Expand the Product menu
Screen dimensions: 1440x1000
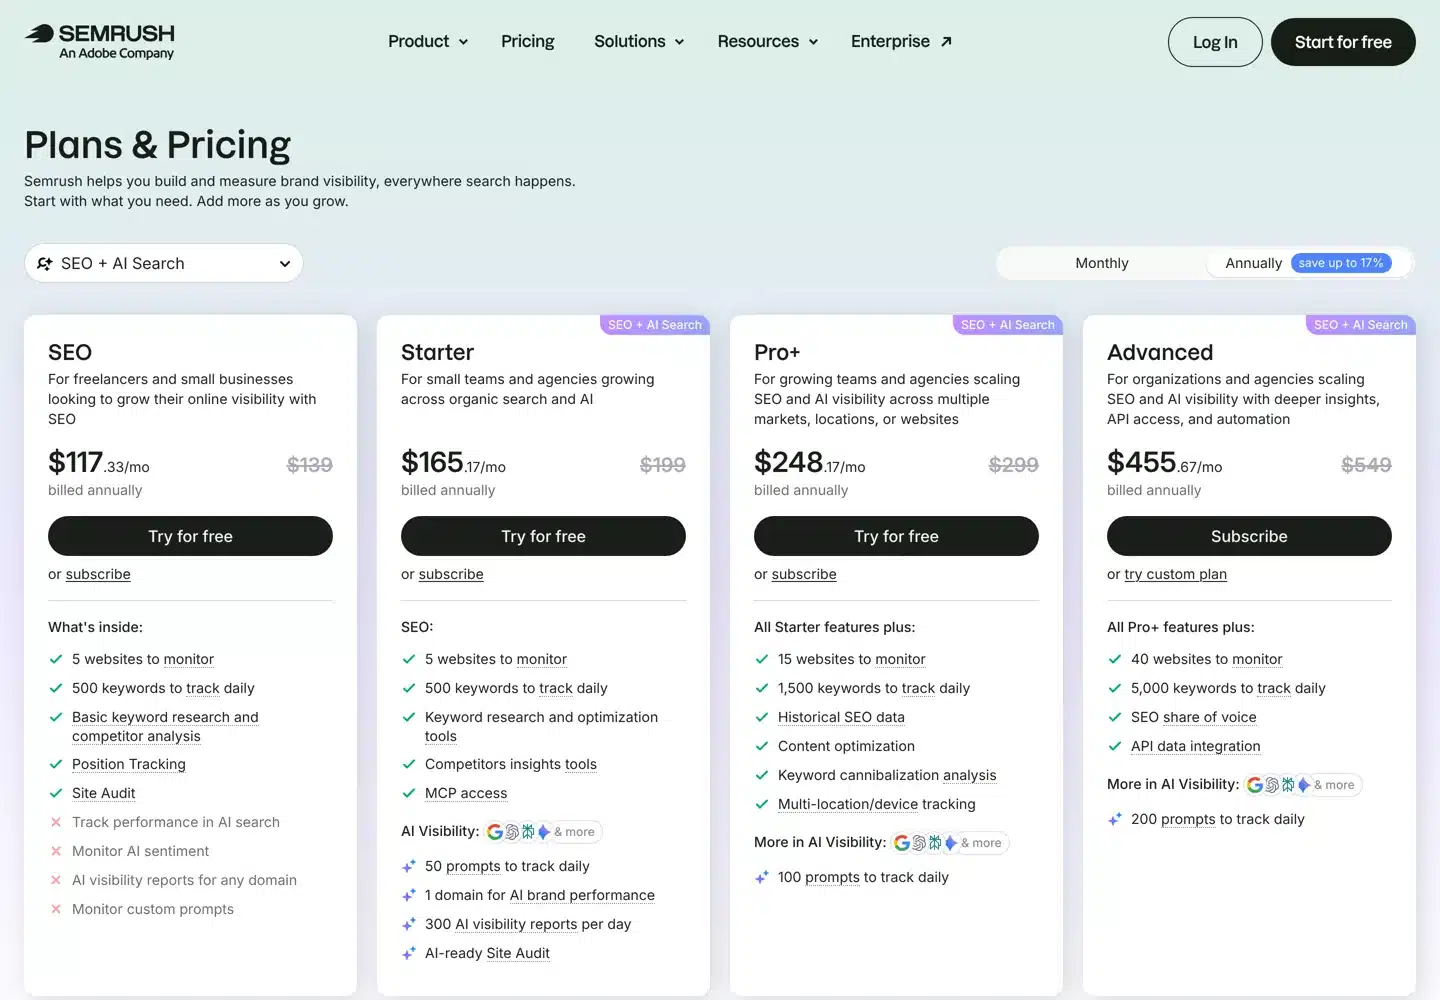[428, 41]
